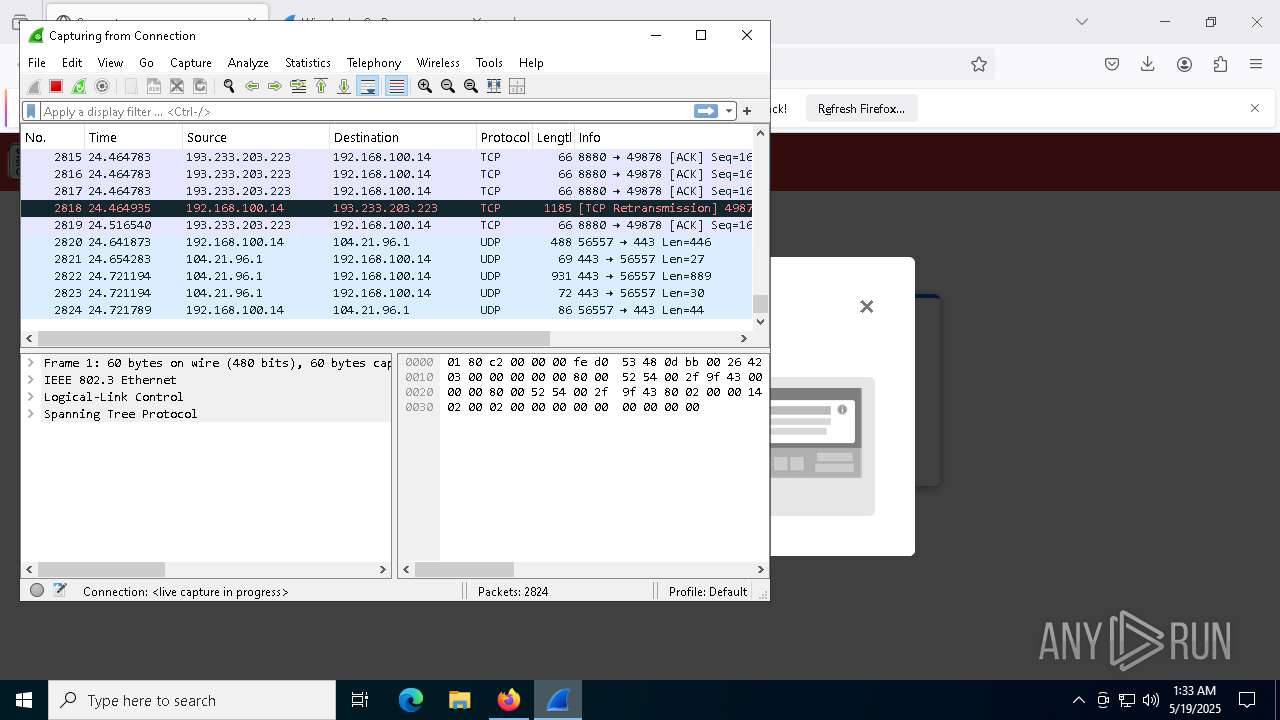The image size is (1280, 720).
Task: Open the Wireless menu
Action: pos(438,62)
